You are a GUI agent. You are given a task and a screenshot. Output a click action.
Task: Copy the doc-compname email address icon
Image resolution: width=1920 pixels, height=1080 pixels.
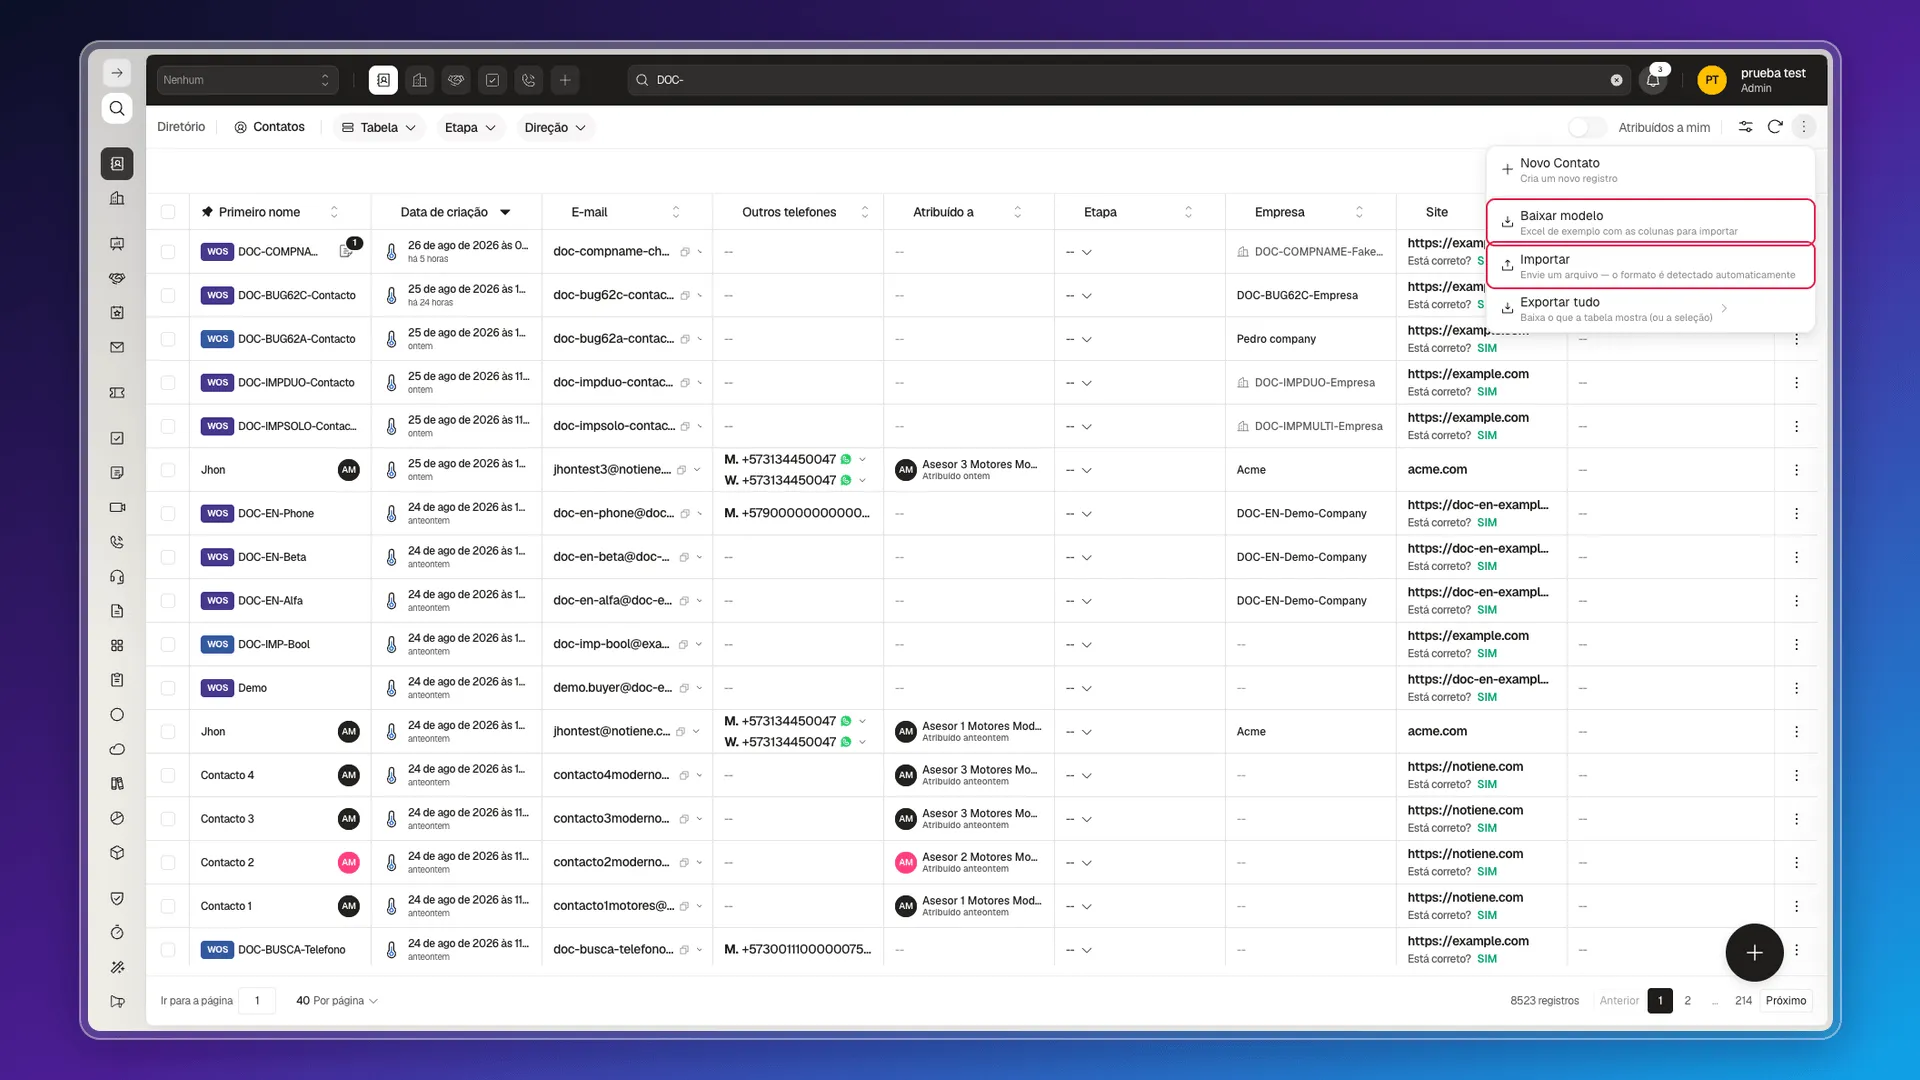pos(685,252)
